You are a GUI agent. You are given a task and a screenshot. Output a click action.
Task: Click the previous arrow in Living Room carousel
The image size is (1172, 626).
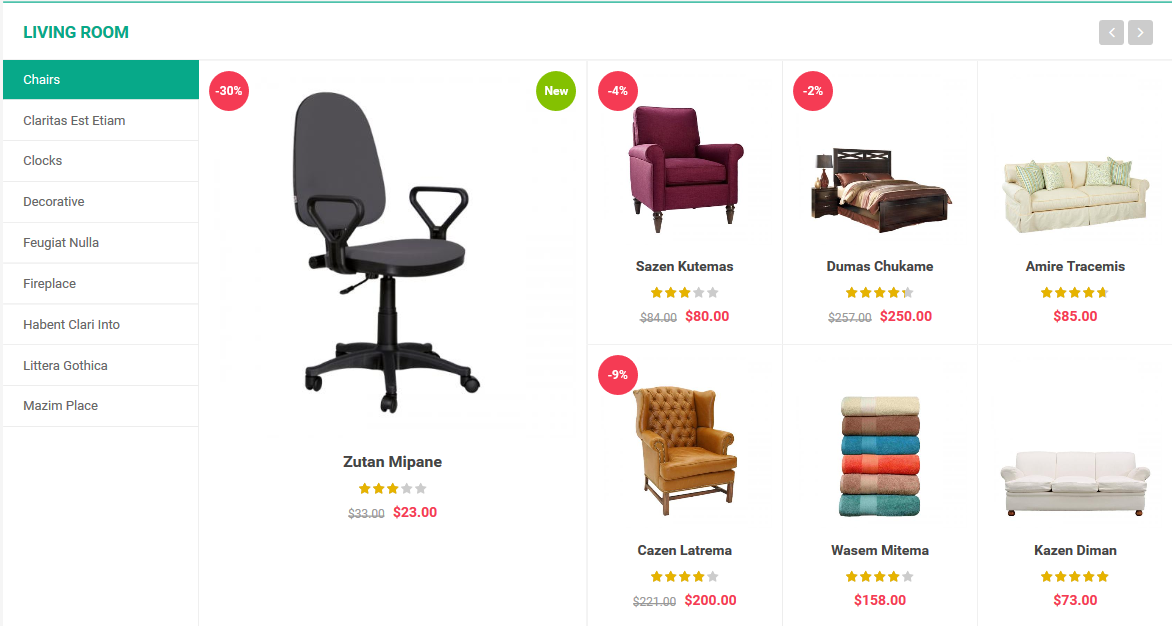click(x=1111, y=32)
